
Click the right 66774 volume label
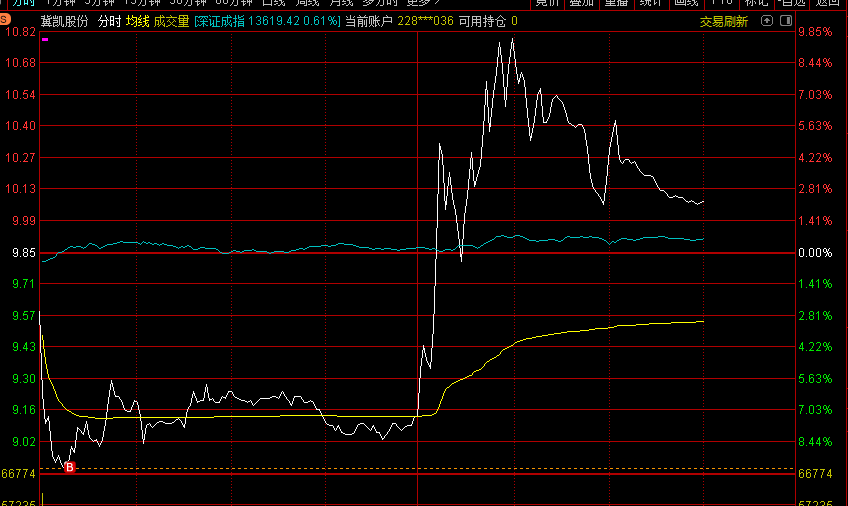point(816,474)
